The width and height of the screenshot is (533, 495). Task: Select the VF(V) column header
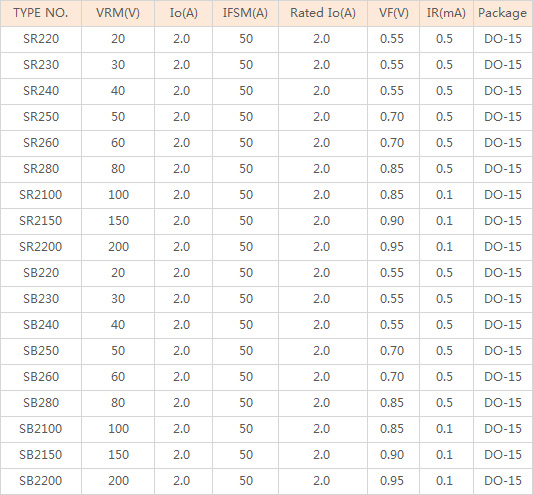pos(393,13)
